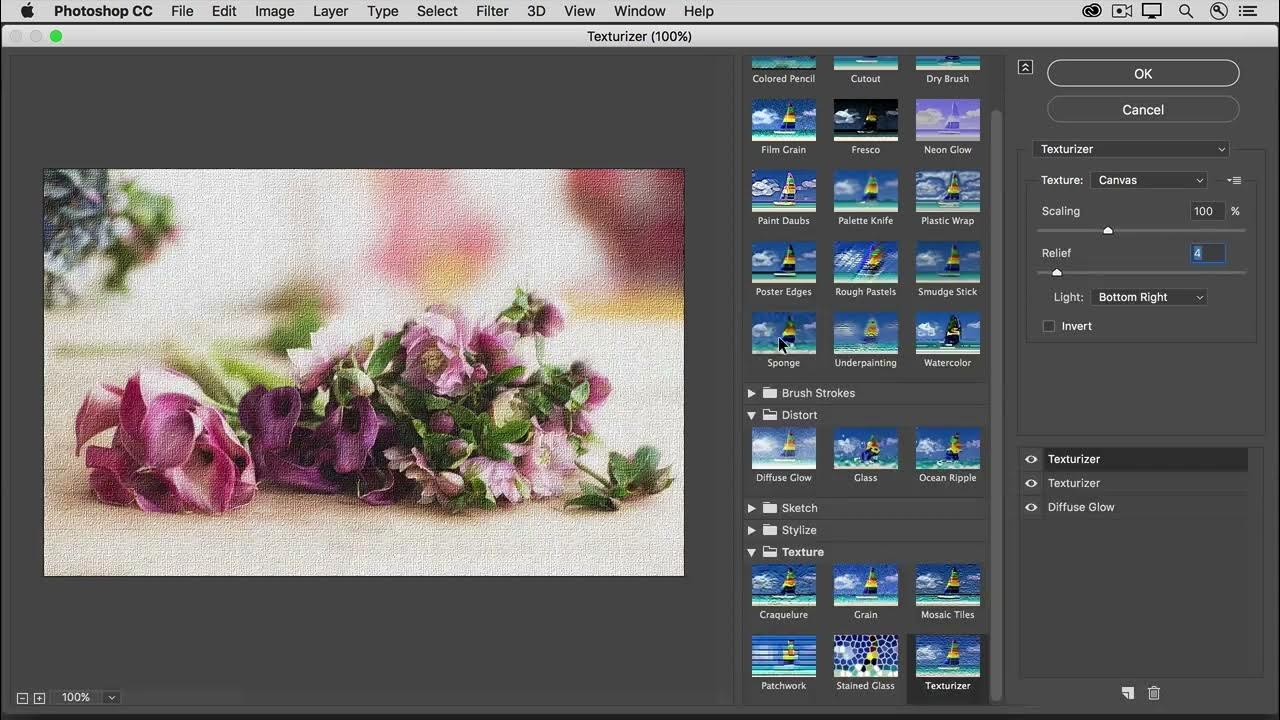Viewport: 1280px width, 720px height.
Task: Open the Filter menu
Action: pyautogui.click(x=492, y=11)
